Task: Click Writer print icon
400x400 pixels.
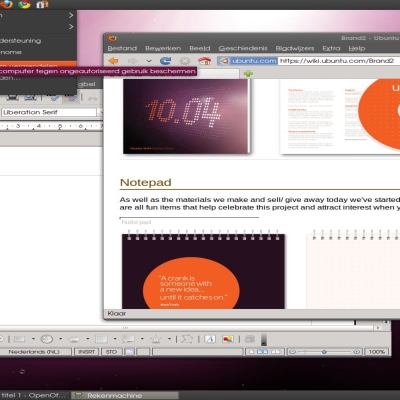Action: pyautogui.click(x=12, y=97)
